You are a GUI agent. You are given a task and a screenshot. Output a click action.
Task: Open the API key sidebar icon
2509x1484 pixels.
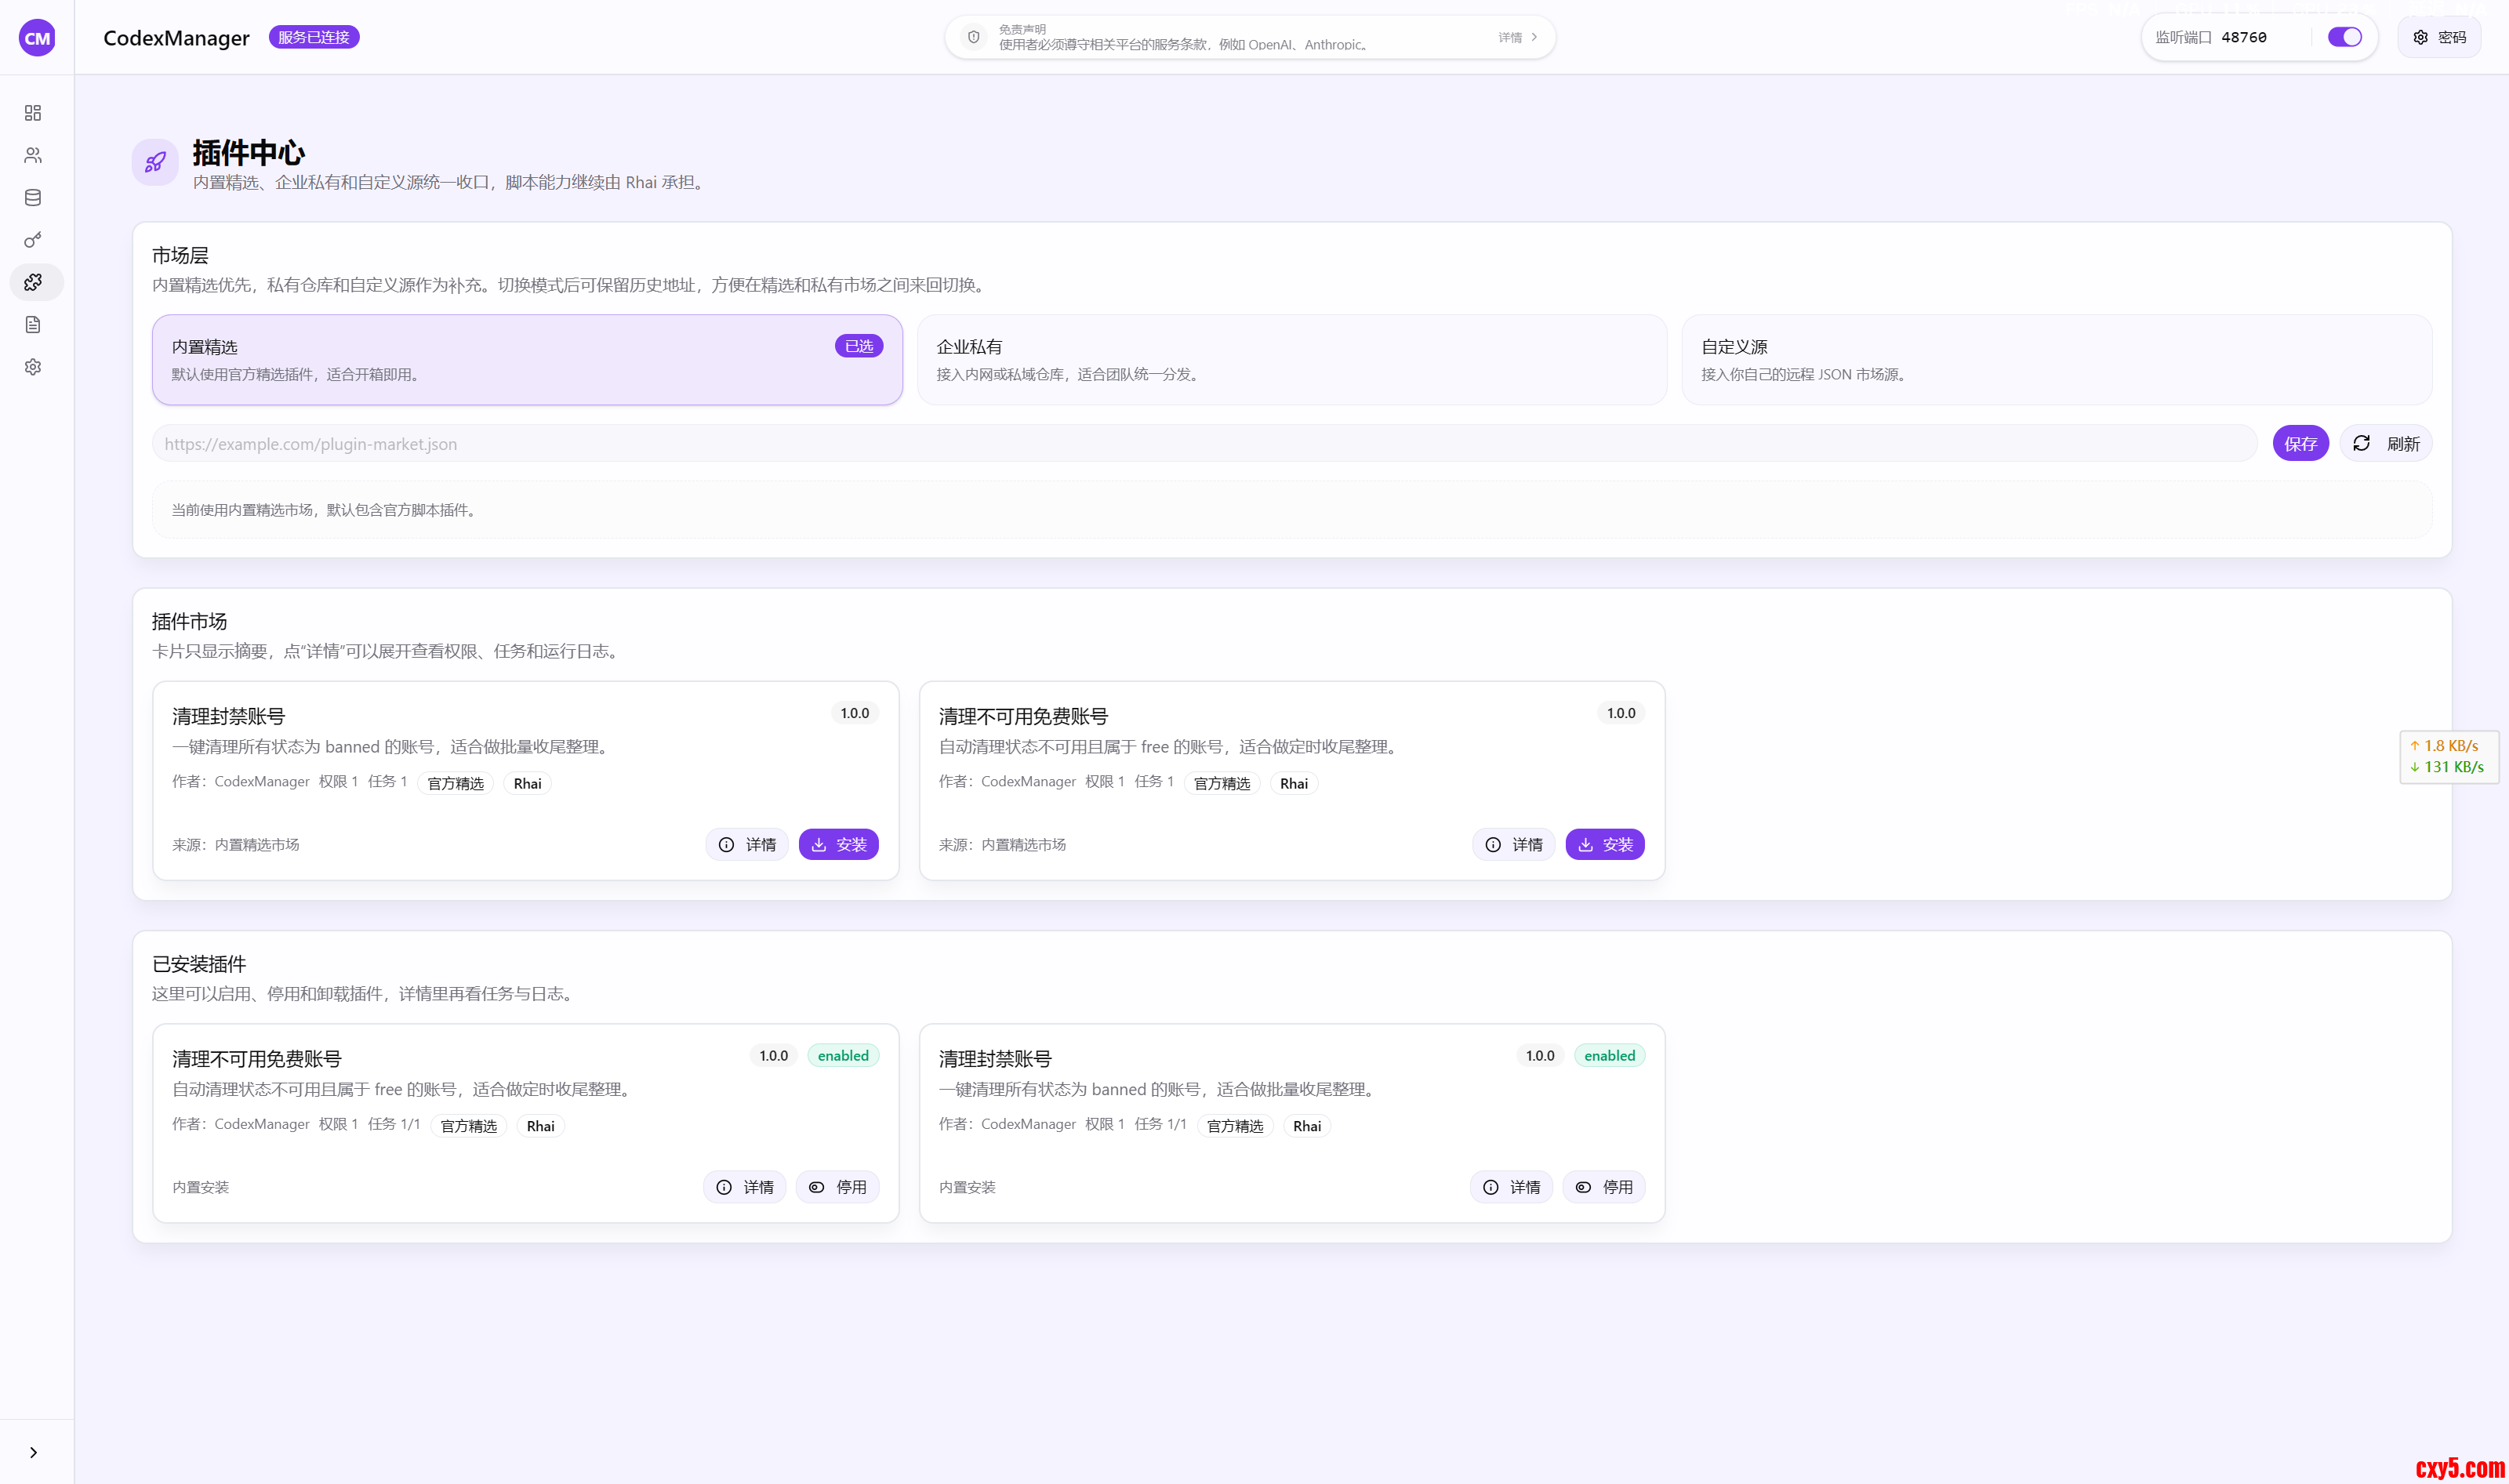[x=33, y=240]
